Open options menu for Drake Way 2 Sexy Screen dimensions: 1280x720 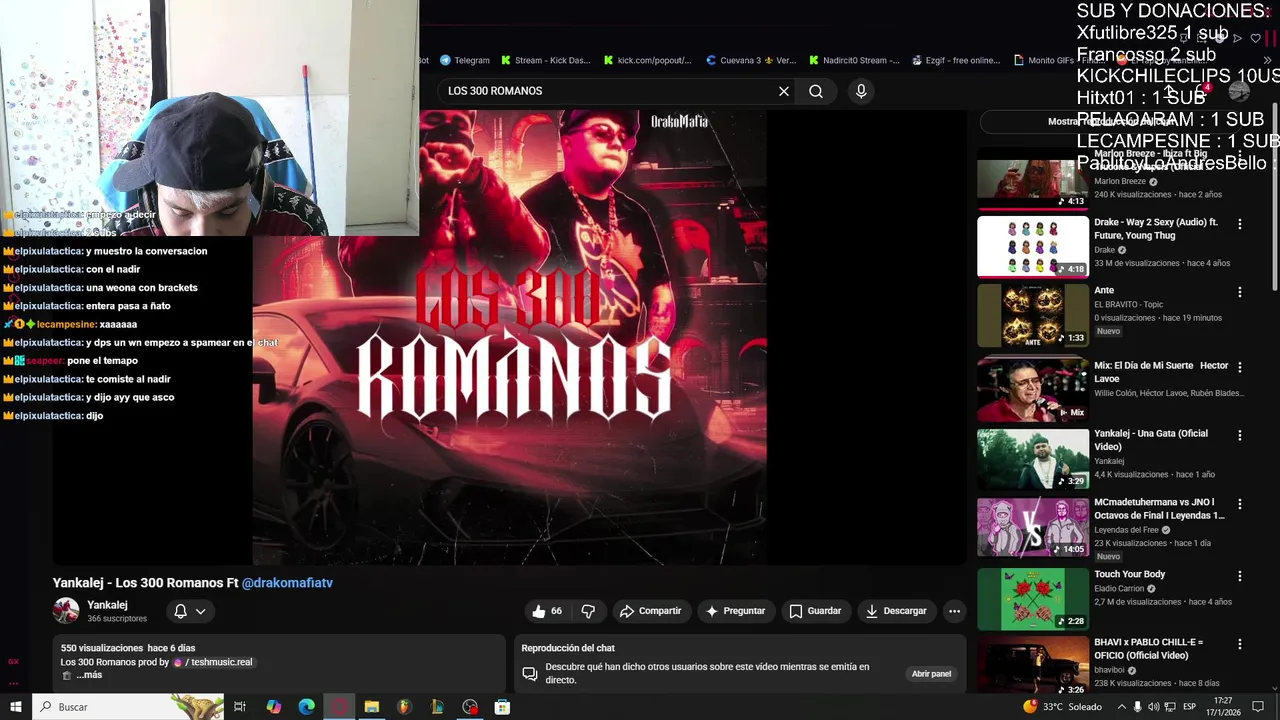[x=1240, y=224]
